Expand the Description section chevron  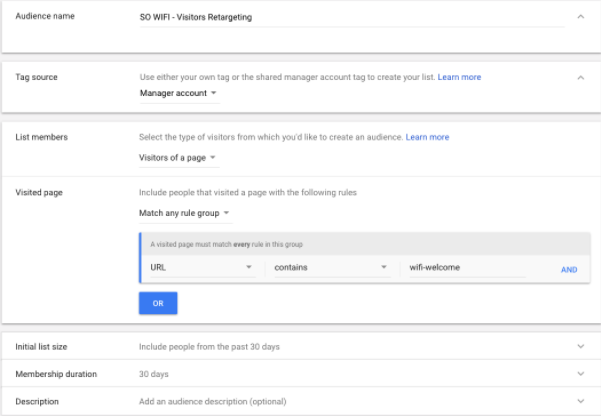coord(581,401)
